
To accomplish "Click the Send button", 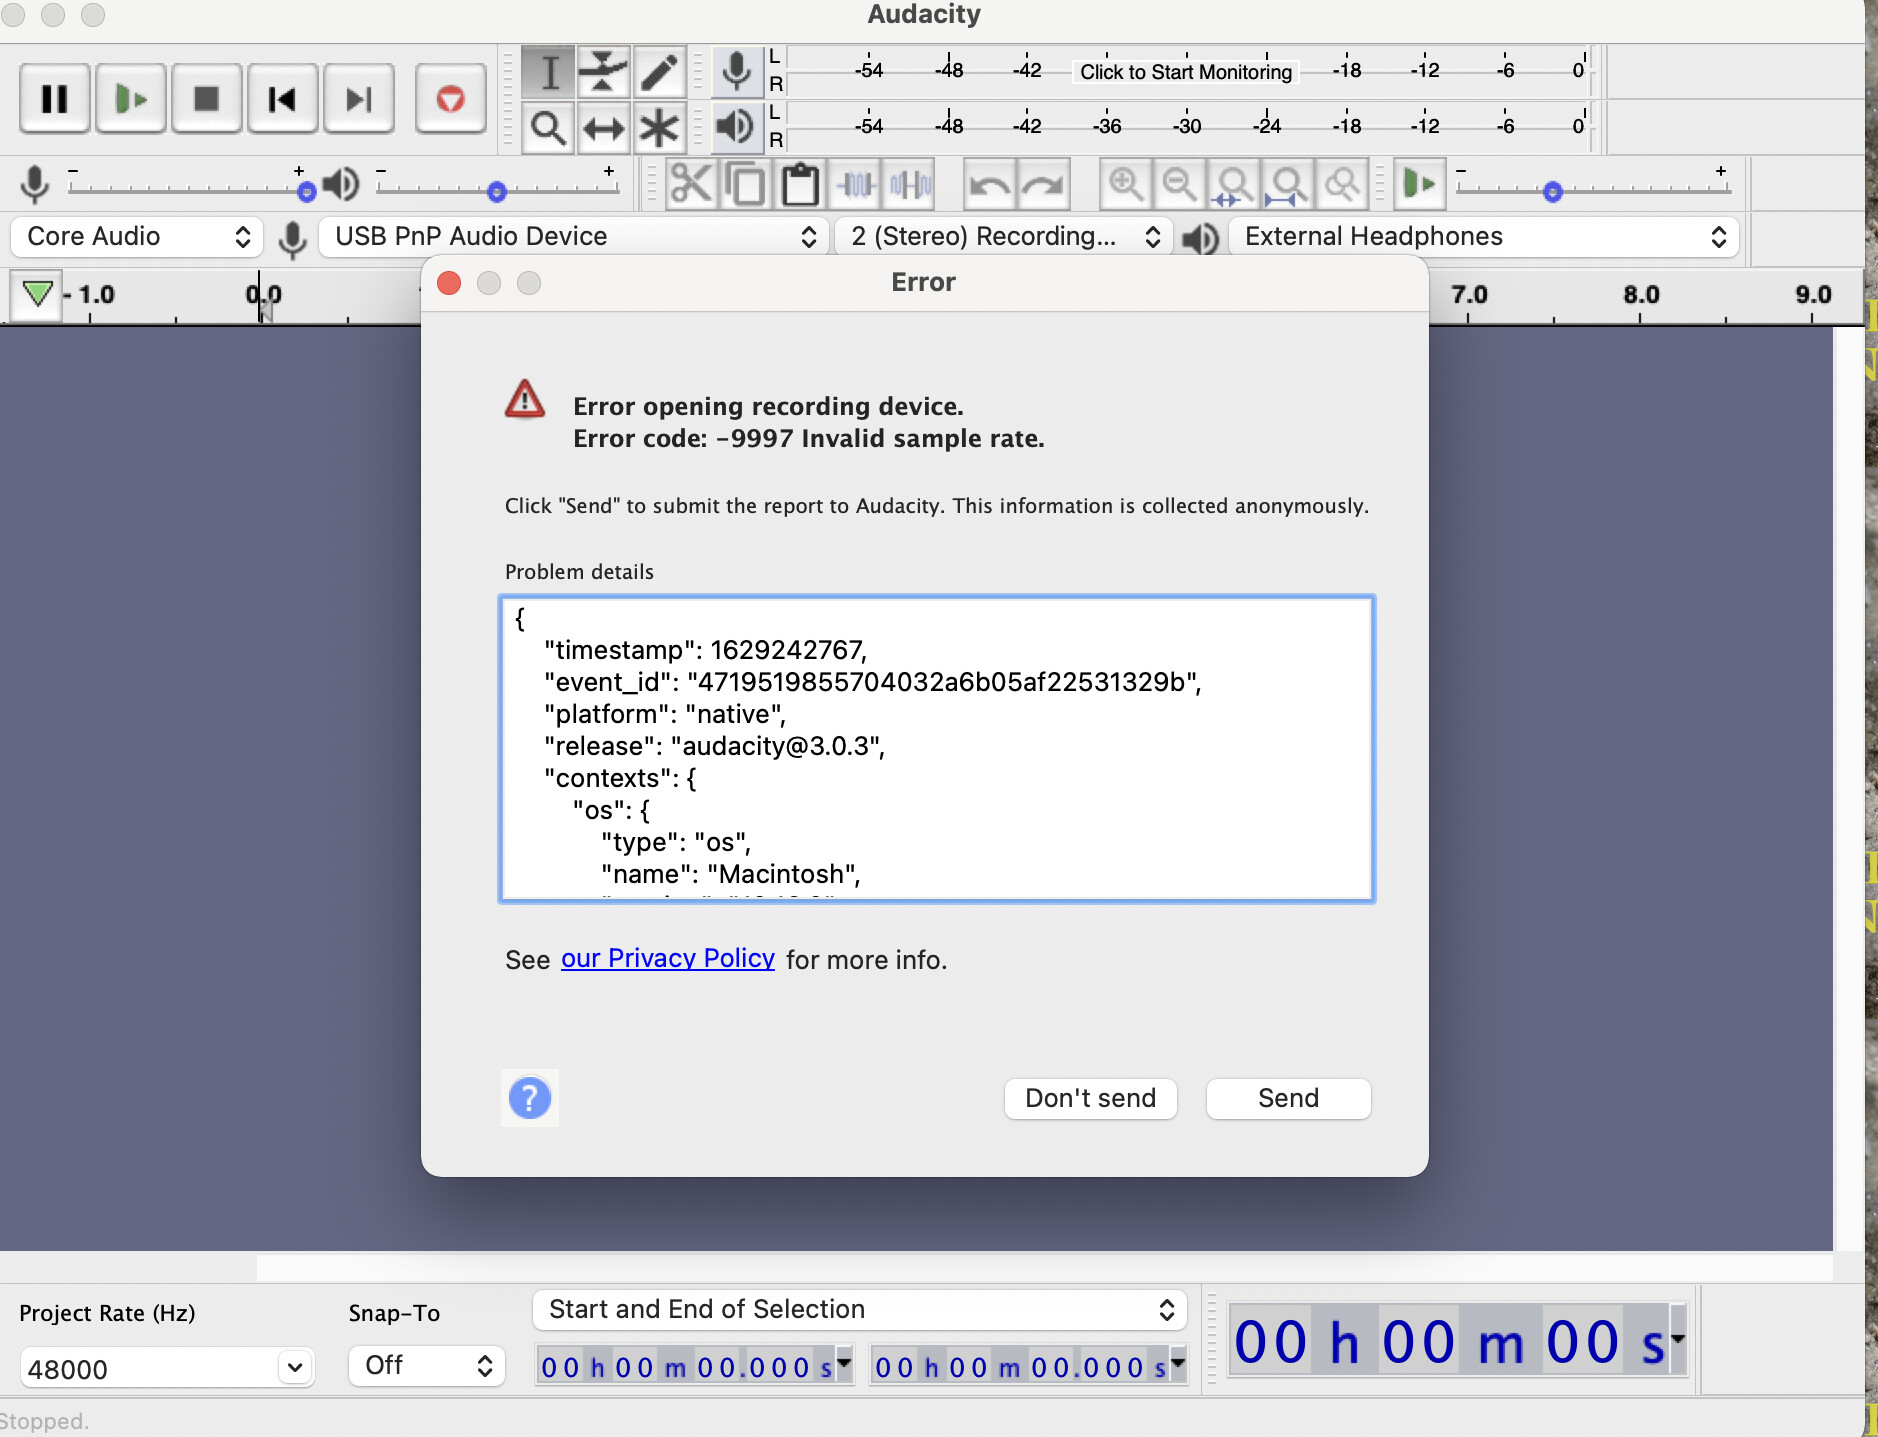I will tap(1288, 1098).
